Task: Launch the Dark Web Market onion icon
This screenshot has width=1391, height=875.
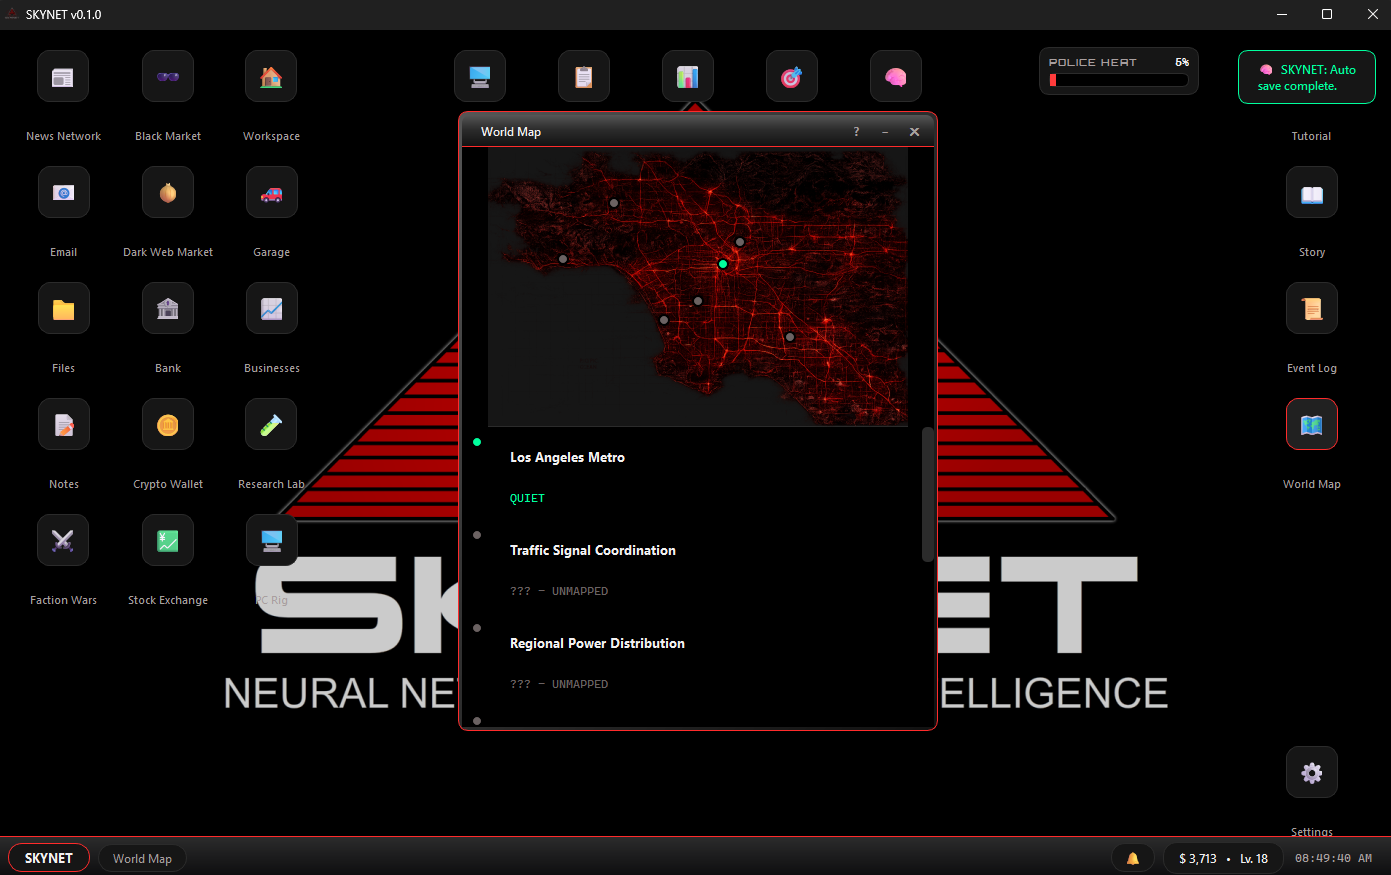Action: (168, 193)
